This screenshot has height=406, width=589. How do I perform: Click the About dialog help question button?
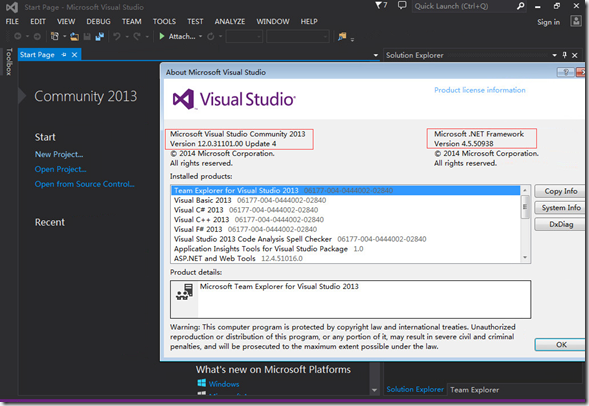click(x=565, y=72)
